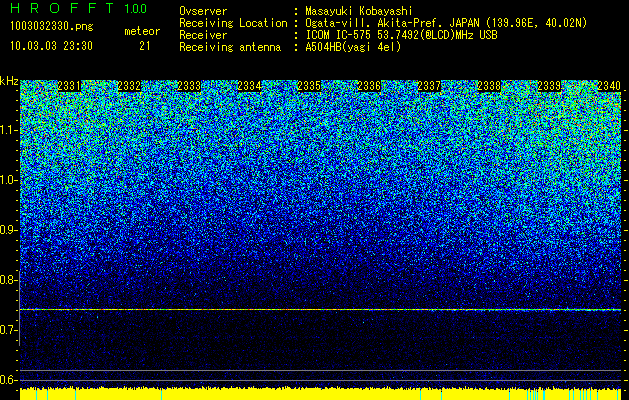Click the A504HB(yagi 4el) antenna text
This screenshot has width=629, height=400.
click(x=353, y=47)
